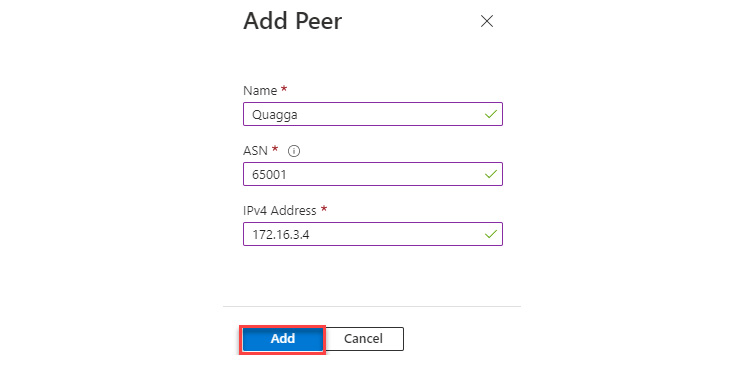Click the red asterisk beside ASN
The height and width of the screenshot is (376, 744).
(275, 149)
